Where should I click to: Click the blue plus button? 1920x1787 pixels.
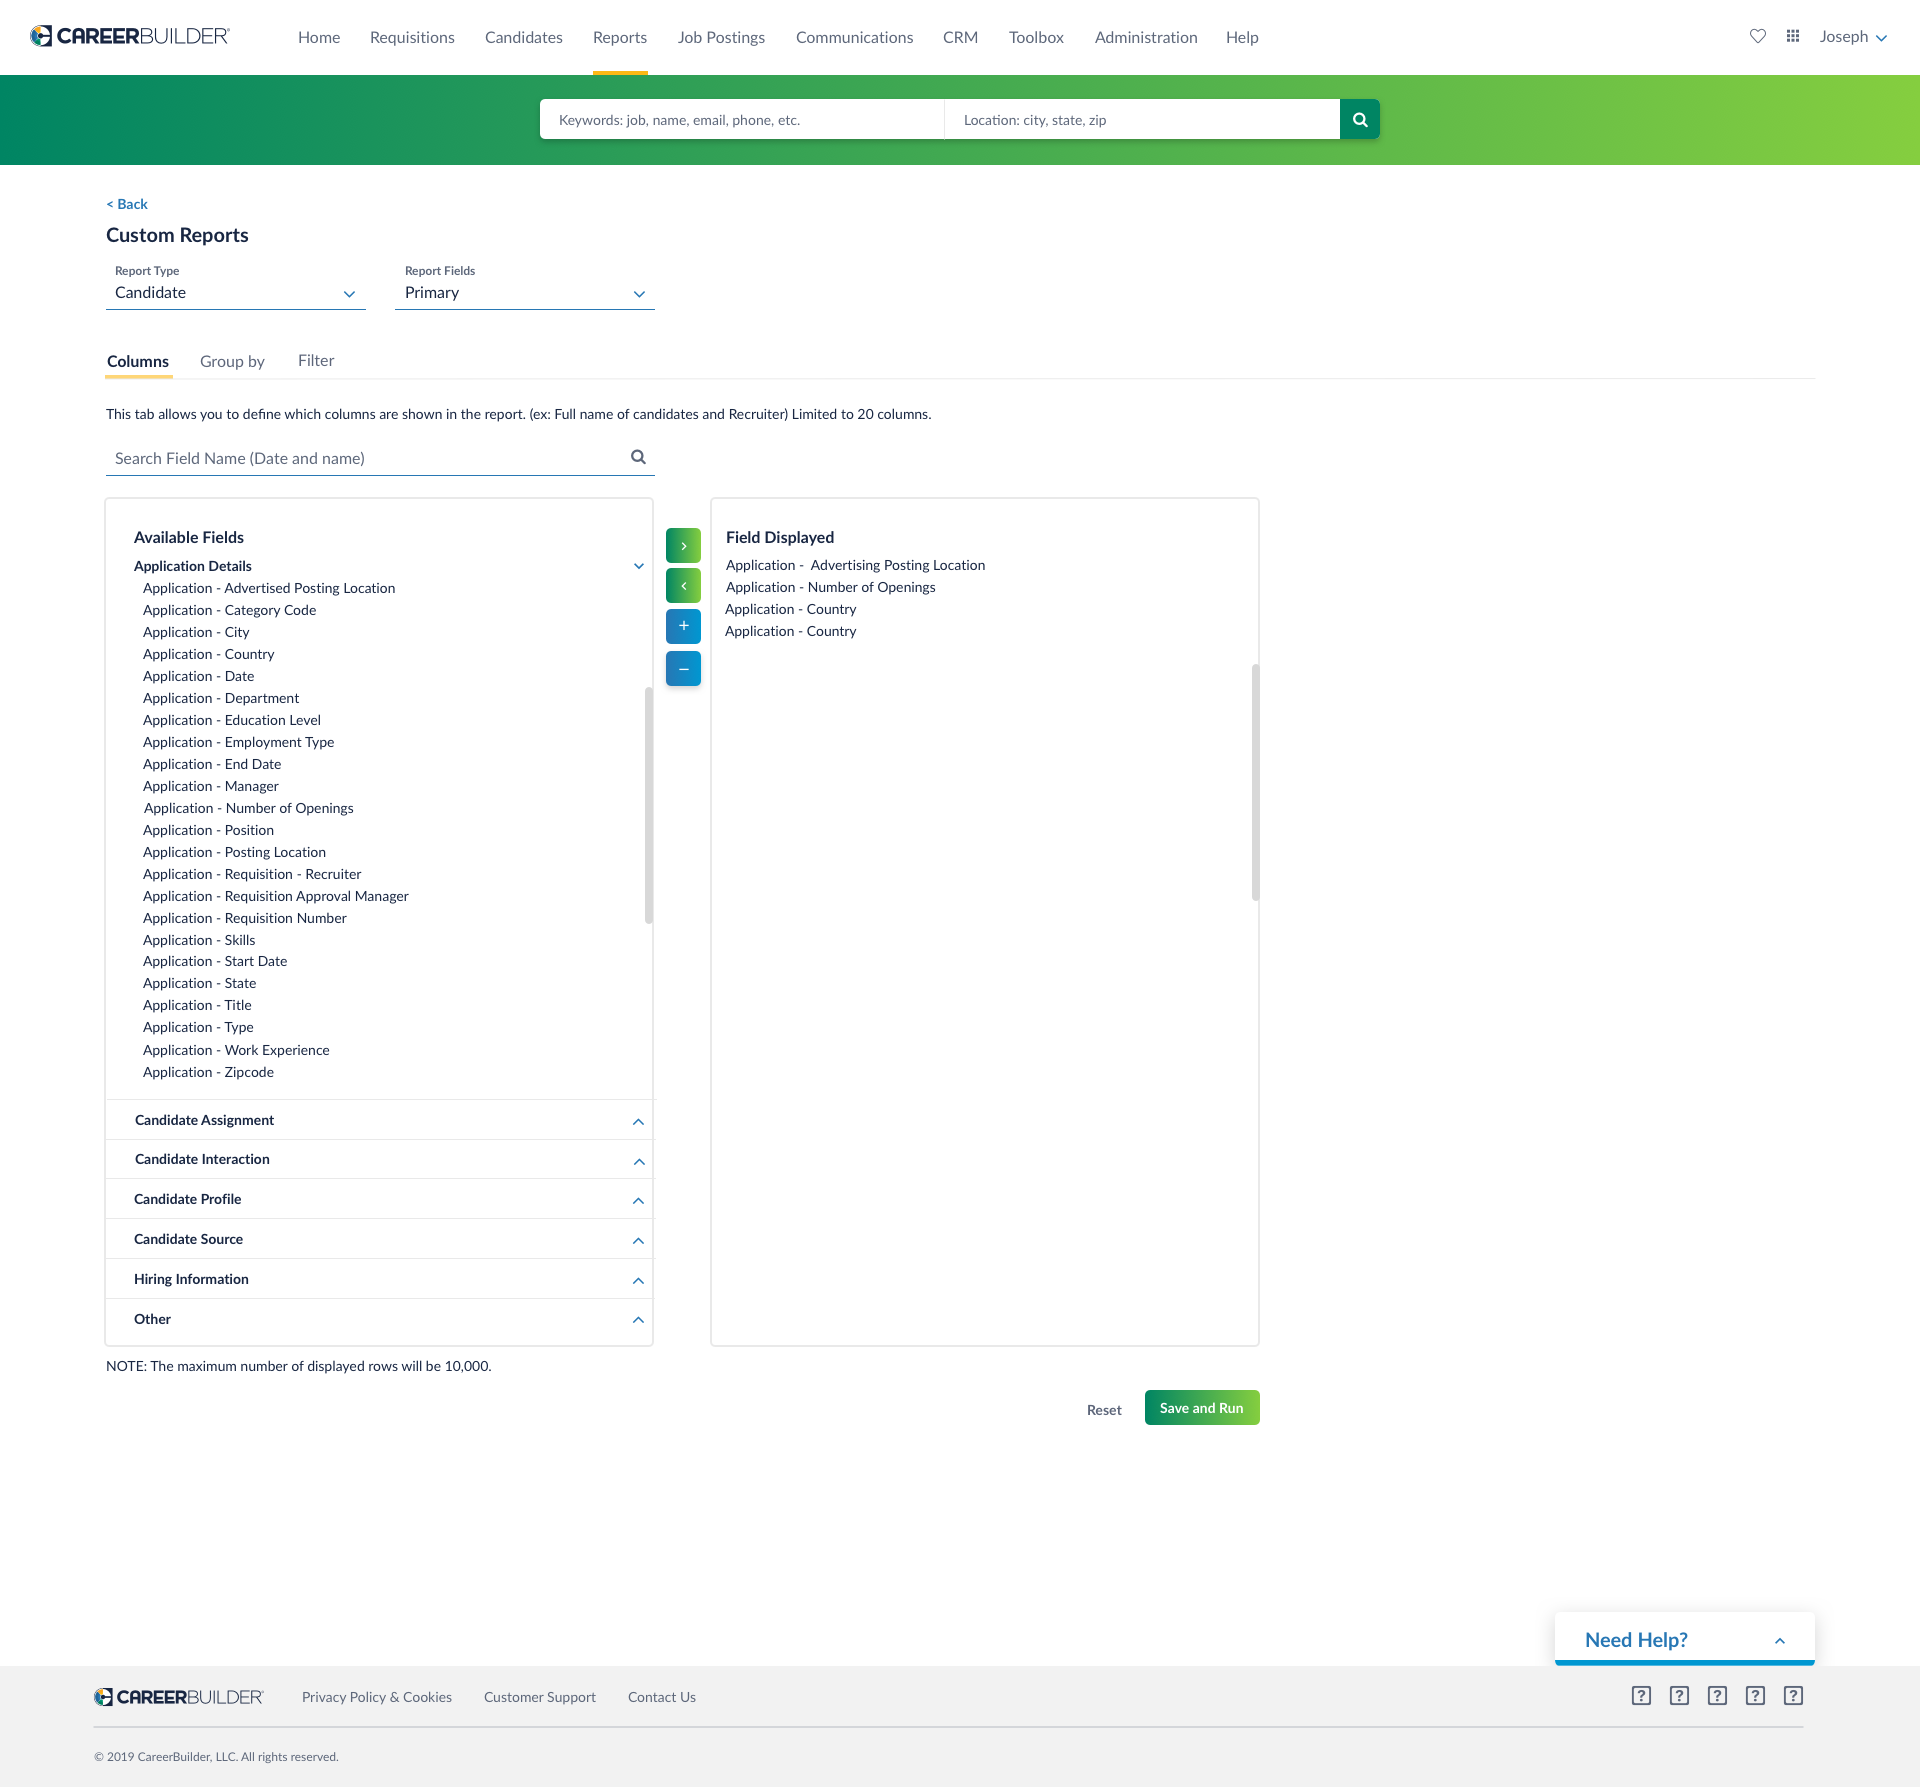[x=684, y=626]
